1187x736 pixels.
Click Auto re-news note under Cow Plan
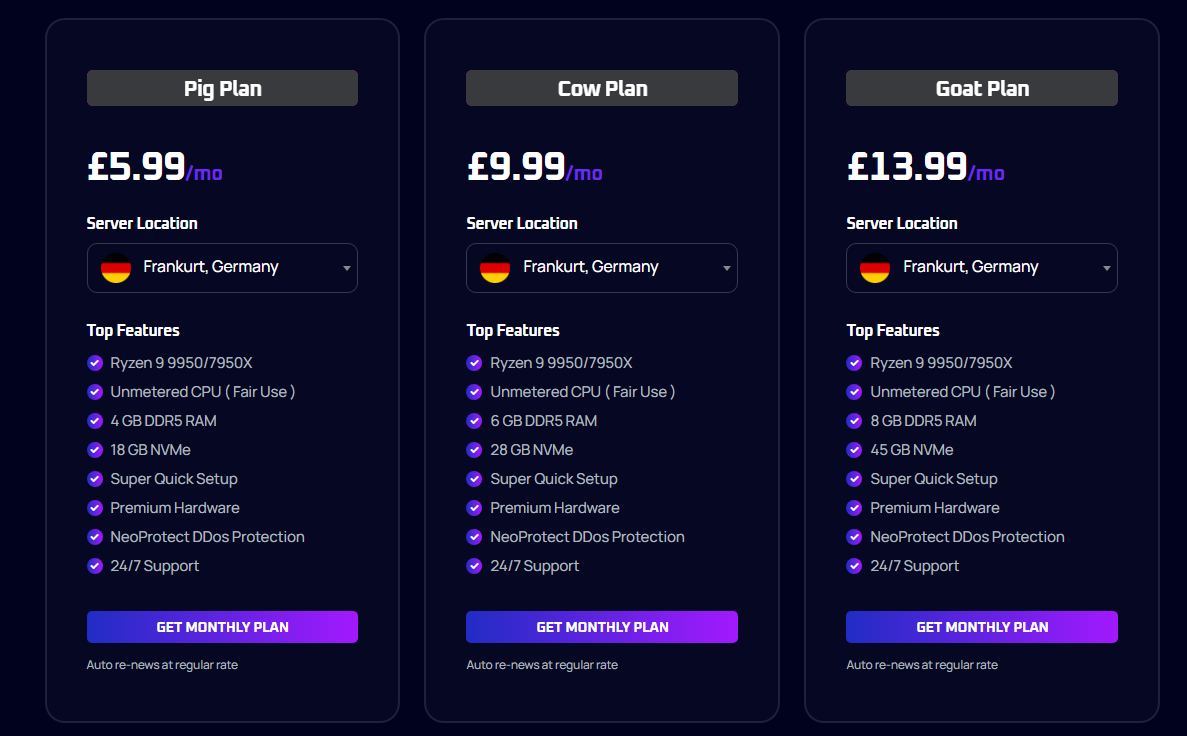click(542, 665)
